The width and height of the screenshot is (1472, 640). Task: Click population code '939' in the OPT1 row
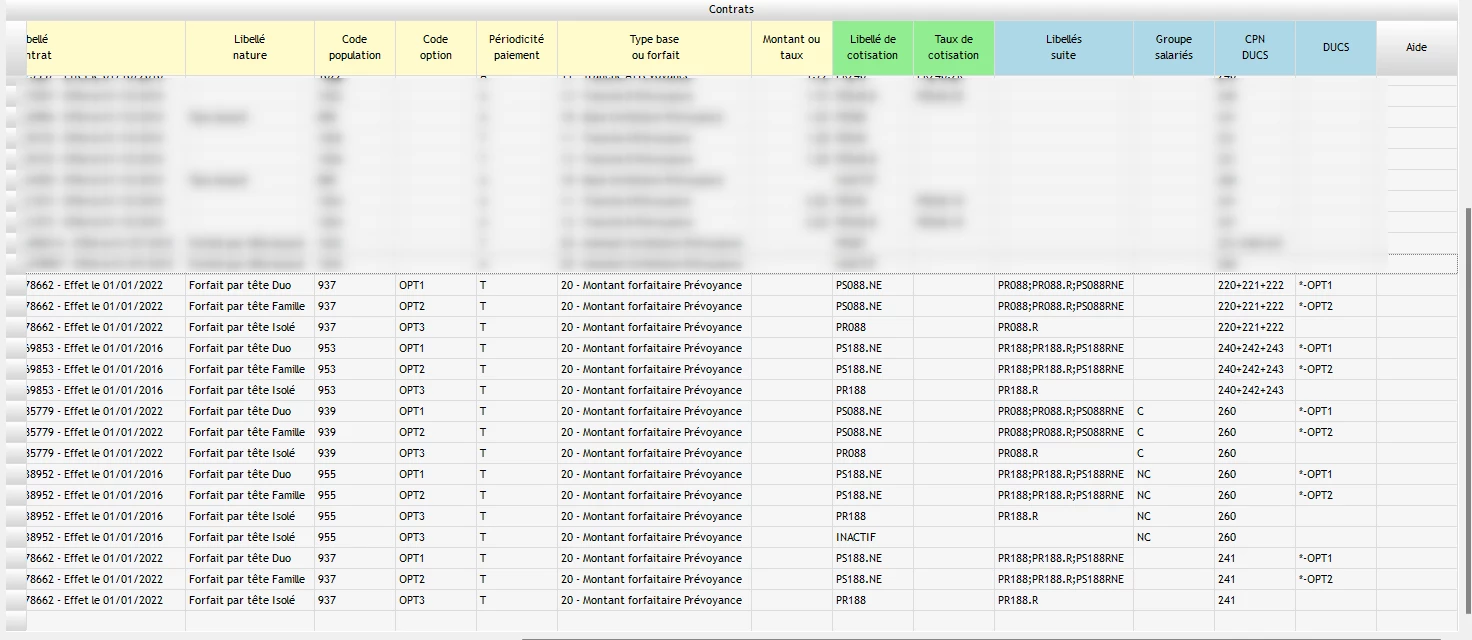tap(327, 411)
